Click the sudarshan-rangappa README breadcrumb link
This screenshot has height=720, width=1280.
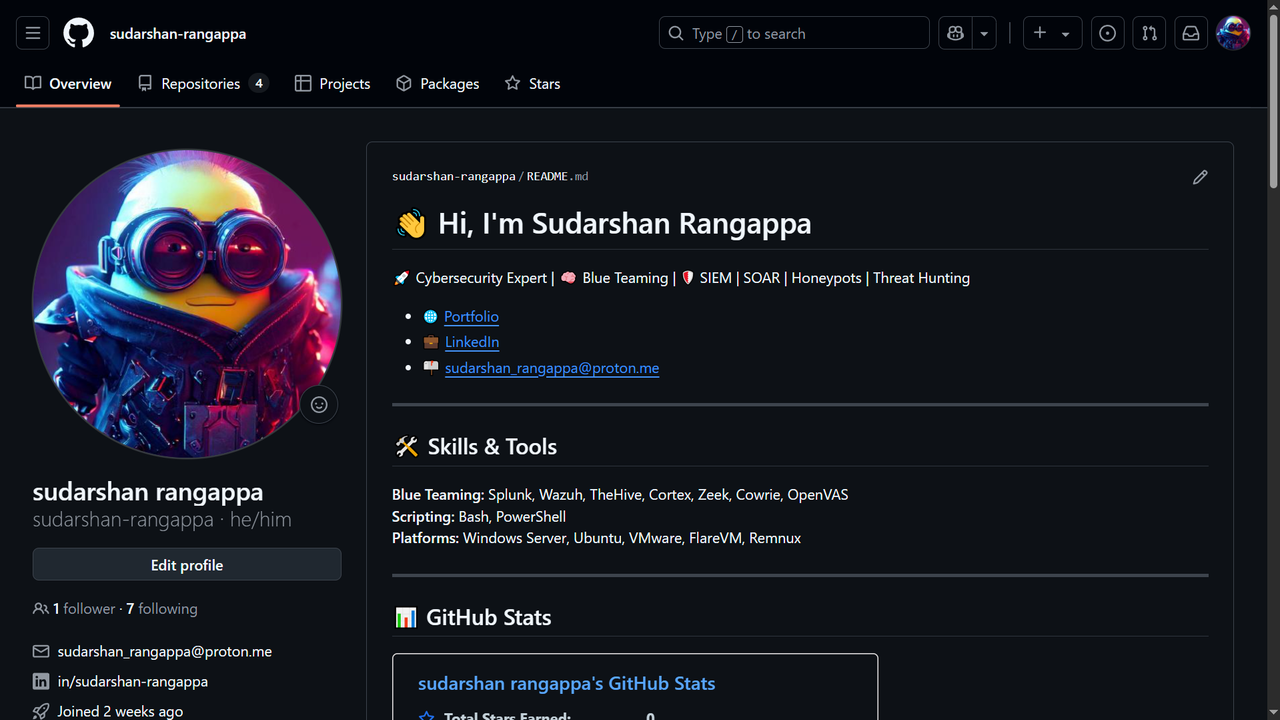pyautogui.click(x=454, y=177)
